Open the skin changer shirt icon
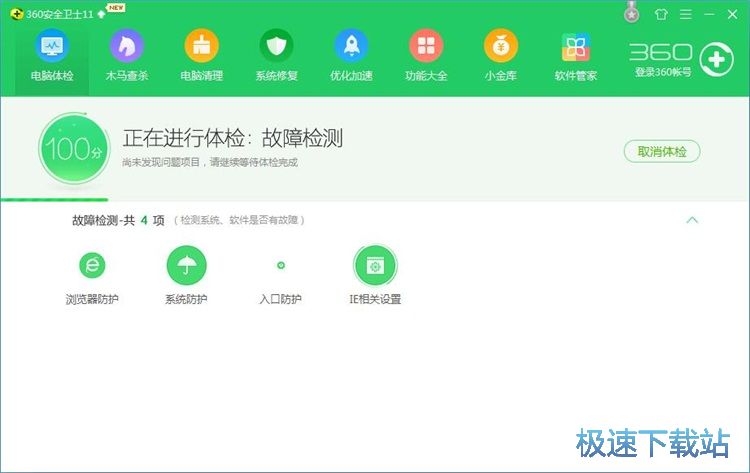This screenshot has width=750, height=473. [x=661, y=14]
